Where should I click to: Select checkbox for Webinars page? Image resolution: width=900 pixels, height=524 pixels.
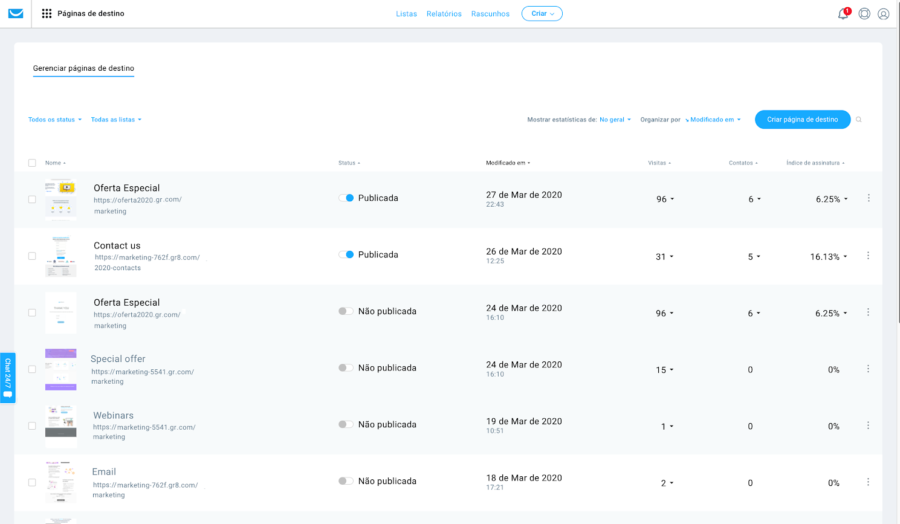coord(32,426)
